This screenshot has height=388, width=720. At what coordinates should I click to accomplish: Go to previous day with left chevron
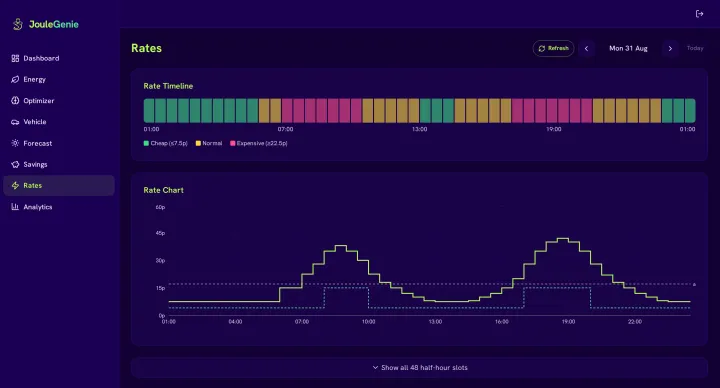tap(586, 48)
